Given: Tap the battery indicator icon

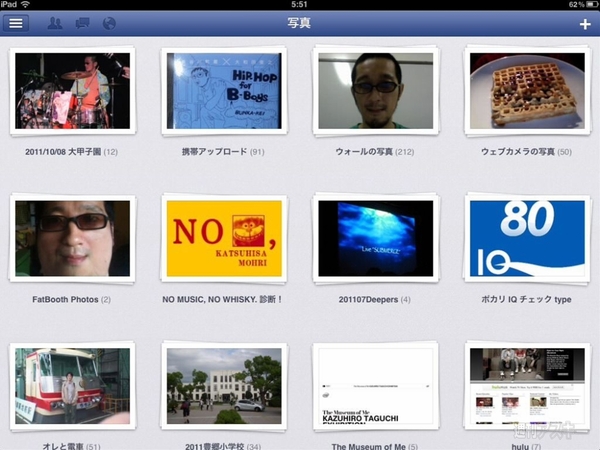Looking at the screenshot, I should [593, 5].
